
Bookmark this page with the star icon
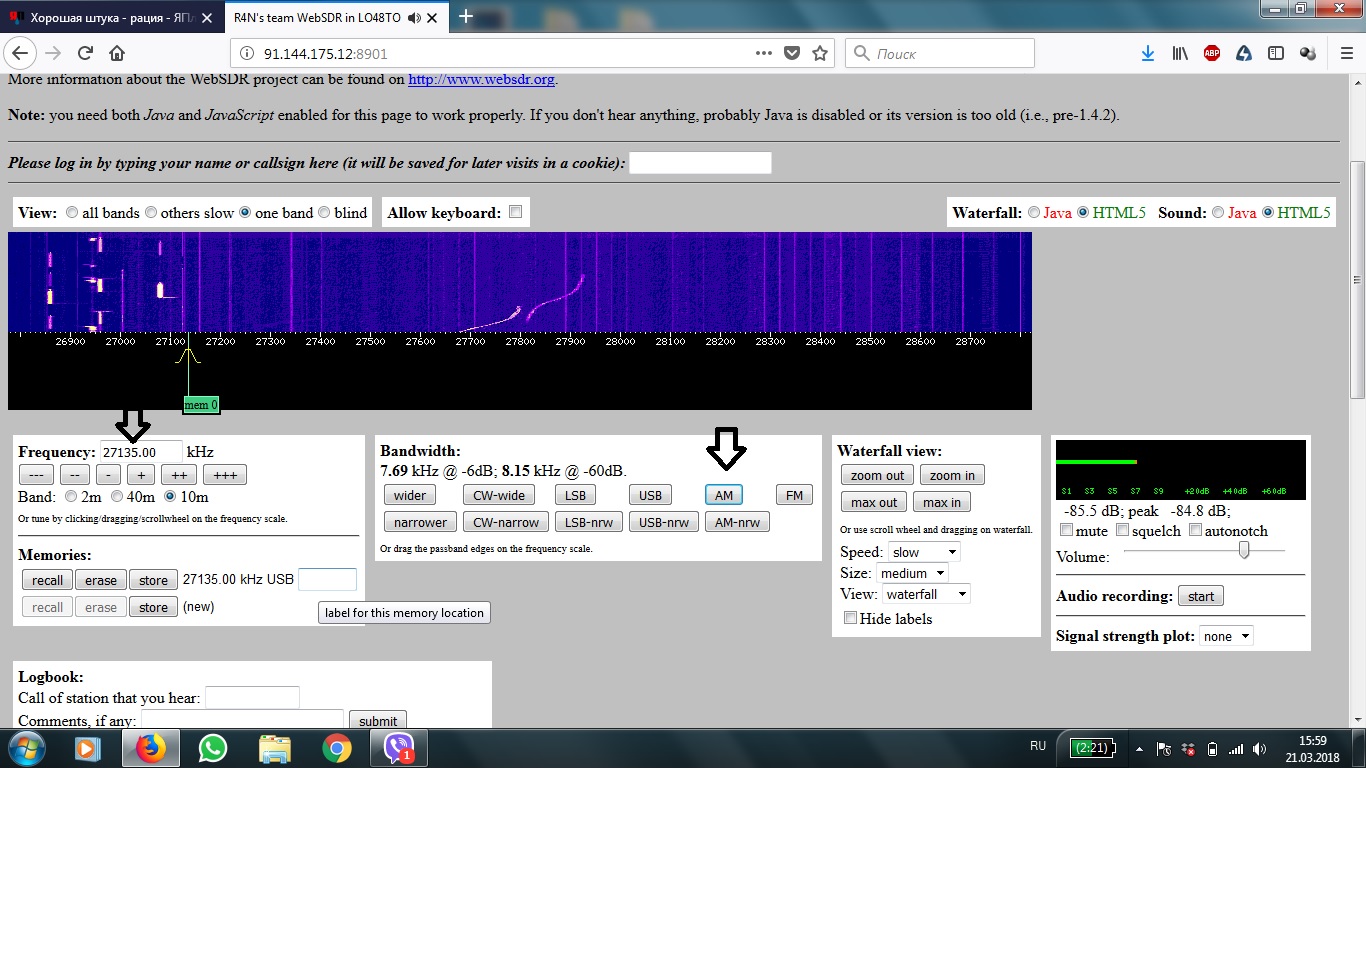click(x=820, y=53)
